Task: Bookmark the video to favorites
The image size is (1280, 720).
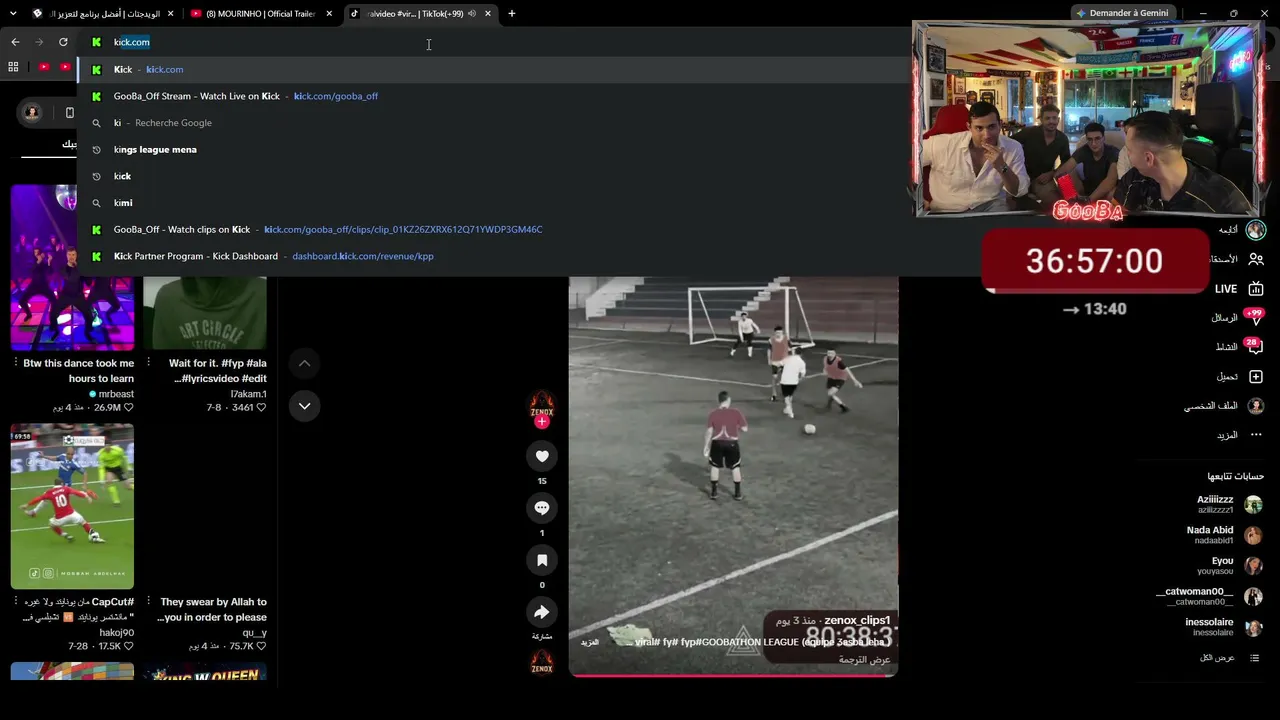Action: (542, 560)
